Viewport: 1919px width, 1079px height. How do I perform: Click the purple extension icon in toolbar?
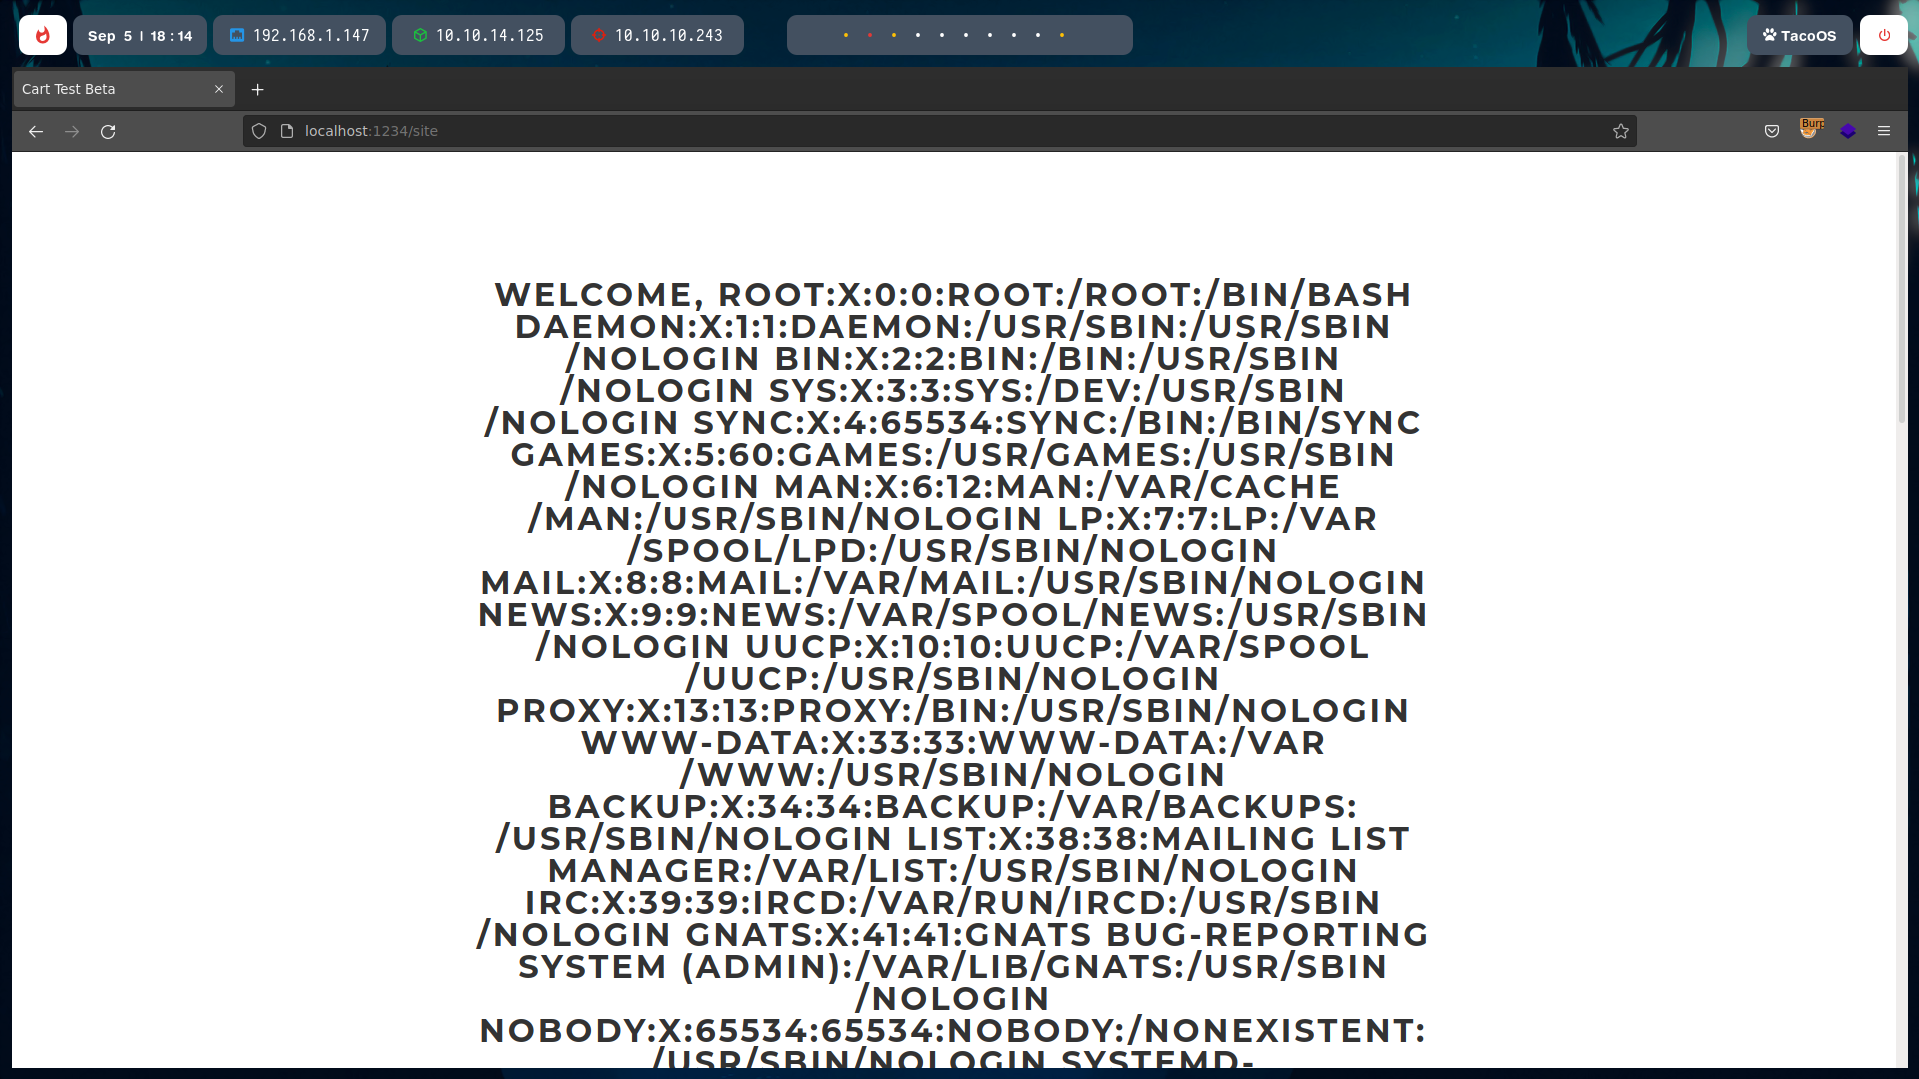[x=1847, y=131]
